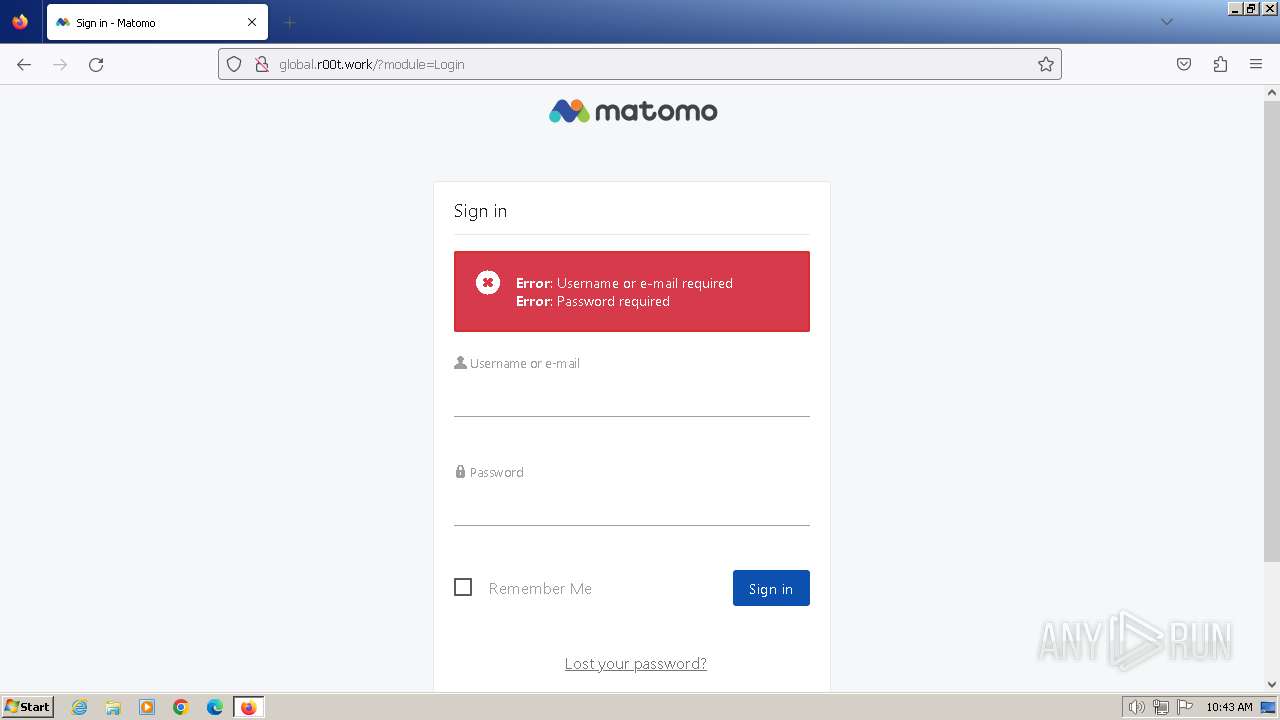Click the browser Forward arrow

click(x=60, y=64)
